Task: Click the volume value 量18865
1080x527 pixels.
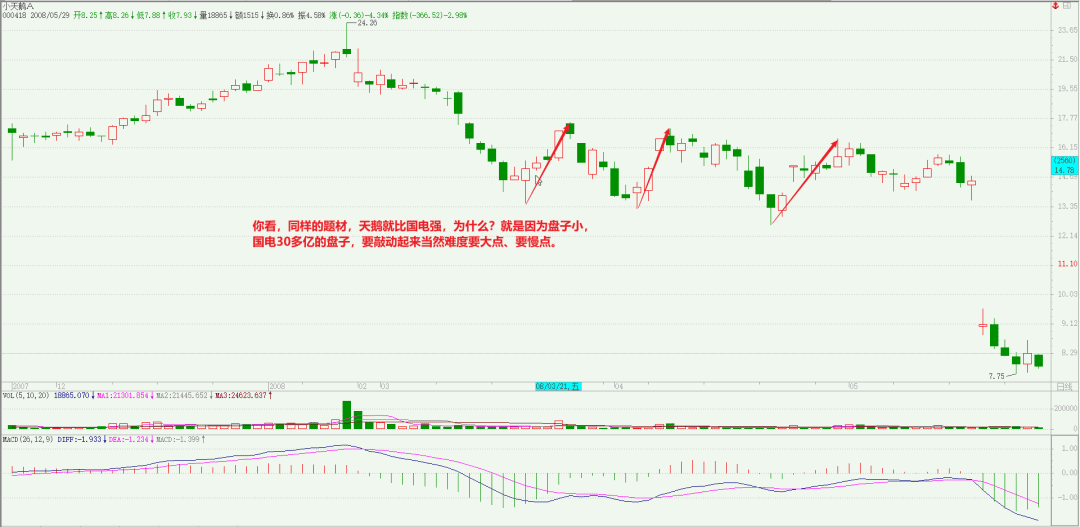Action: click(x=213, y=13)
